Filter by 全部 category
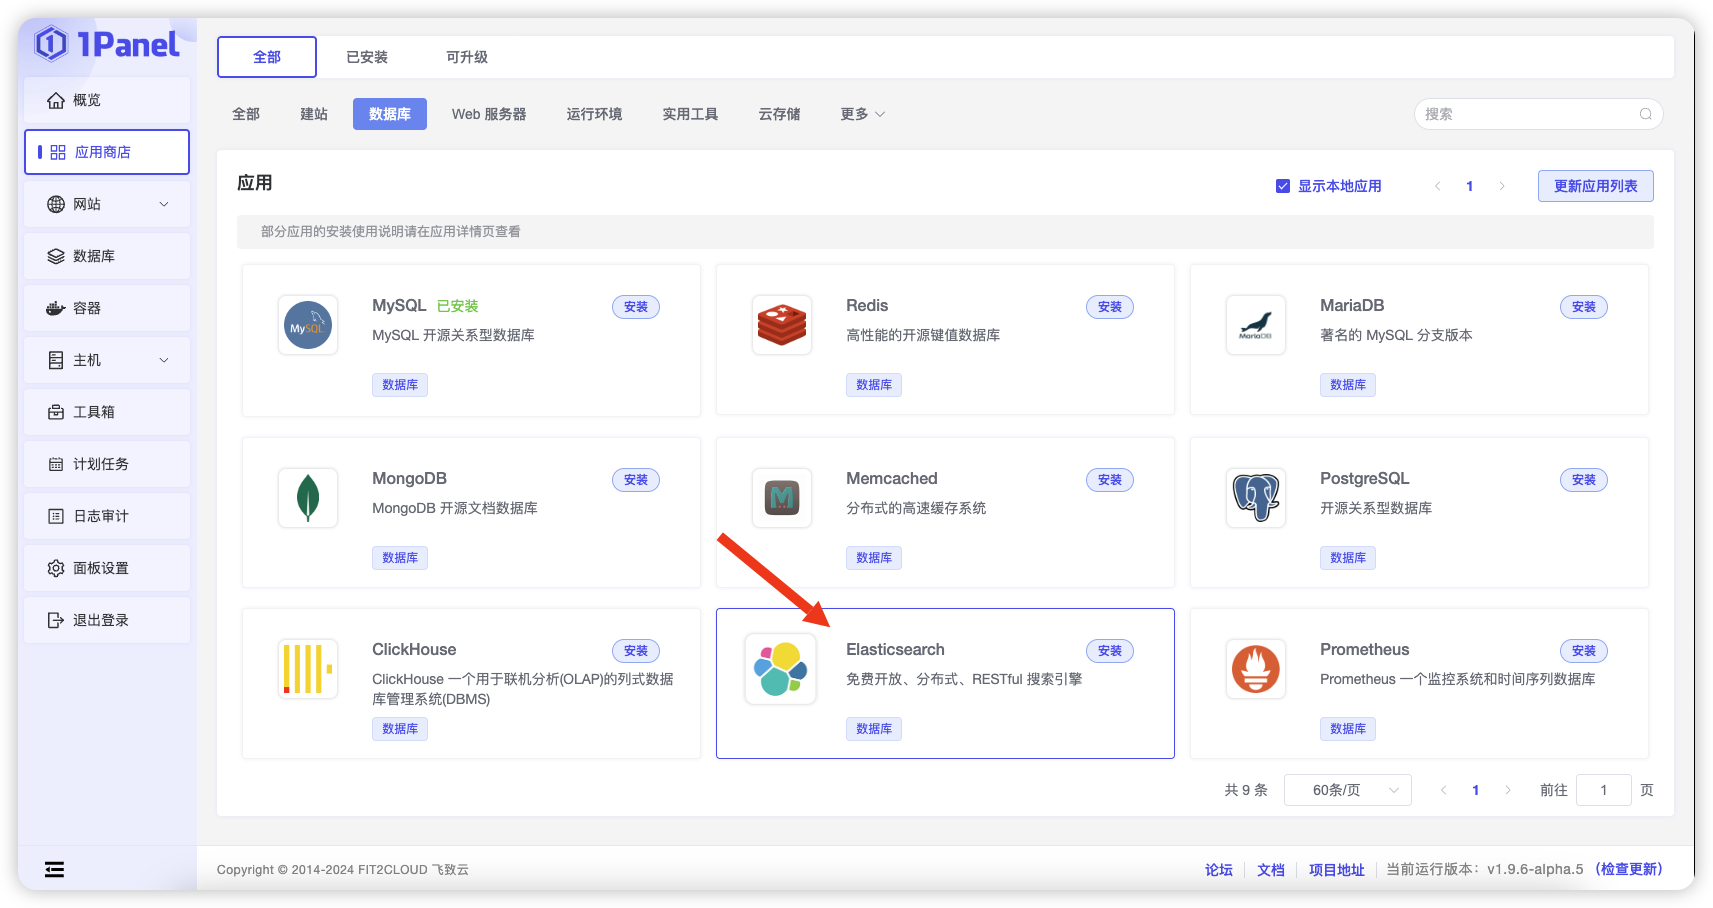Screen dimensions: 1713x908 tap(246, 114)
